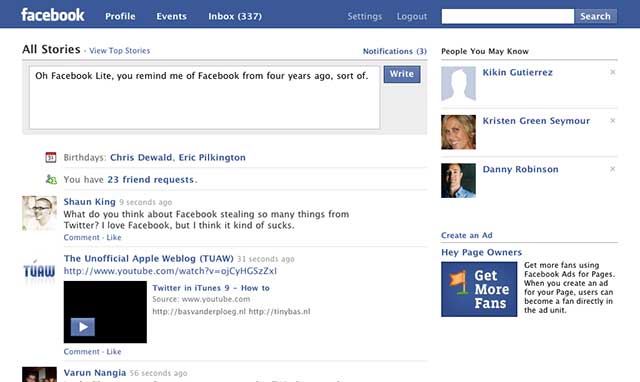640x382 pixels.
Task: View 23 friend requests
Action: [151, 180]
